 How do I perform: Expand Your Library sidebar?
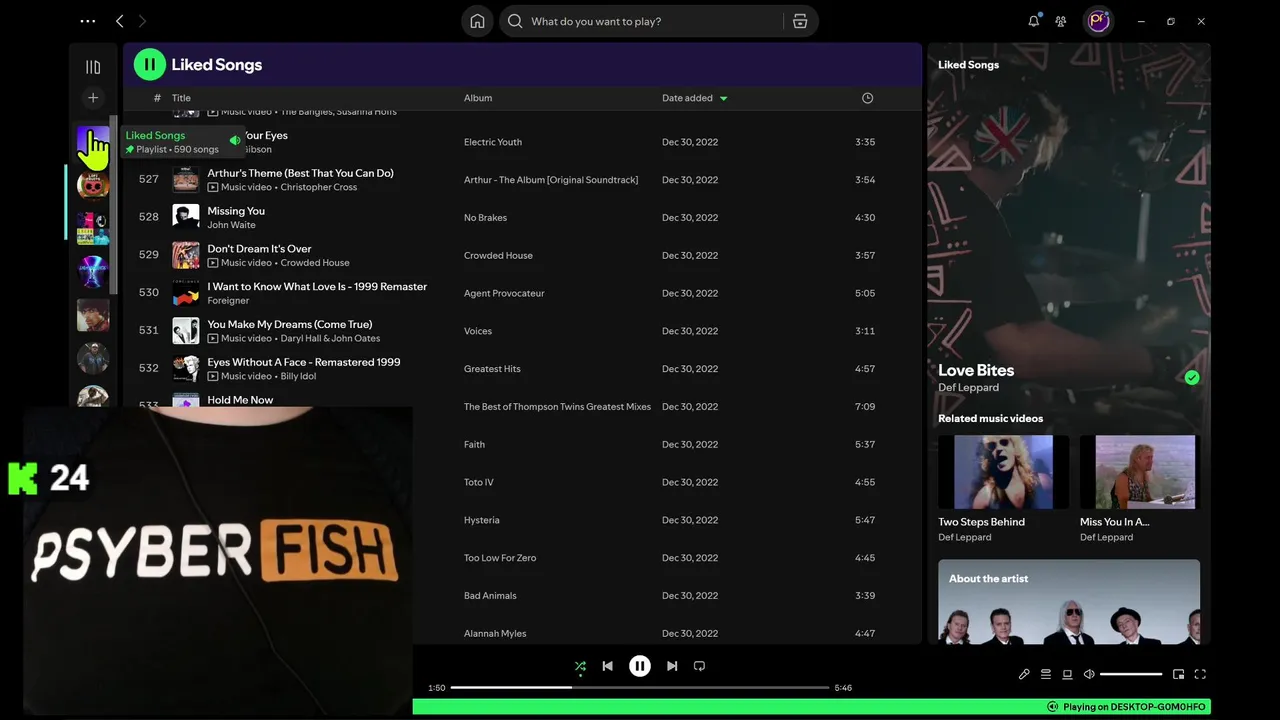pos(93,67)
